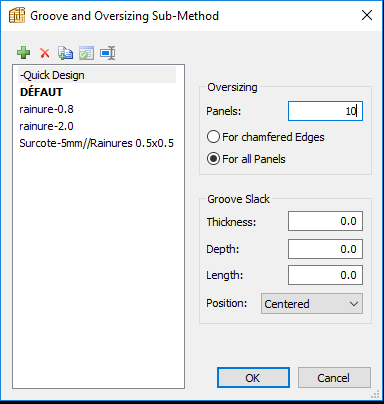Click the dialog title bar application icon
The height and width of the screenshot is (404, 384).
17,15
